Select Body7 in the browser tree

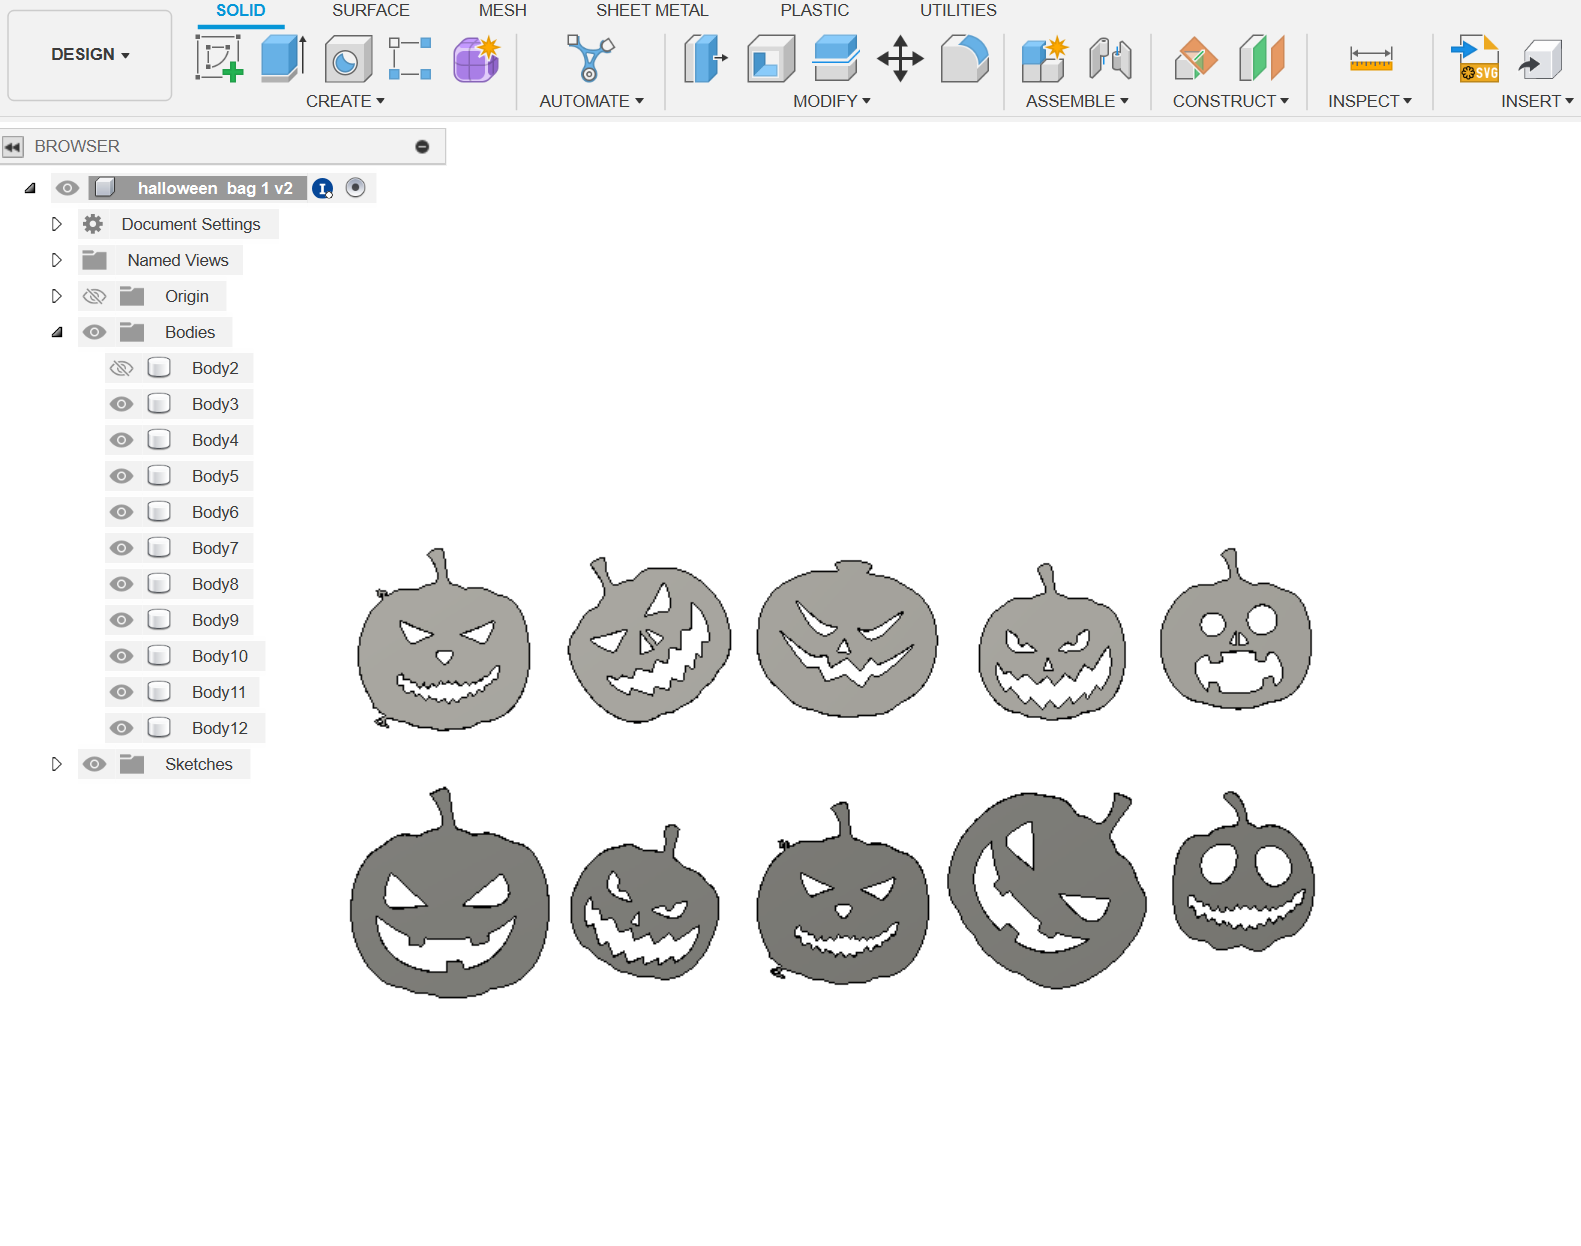(x=215, y=548)
